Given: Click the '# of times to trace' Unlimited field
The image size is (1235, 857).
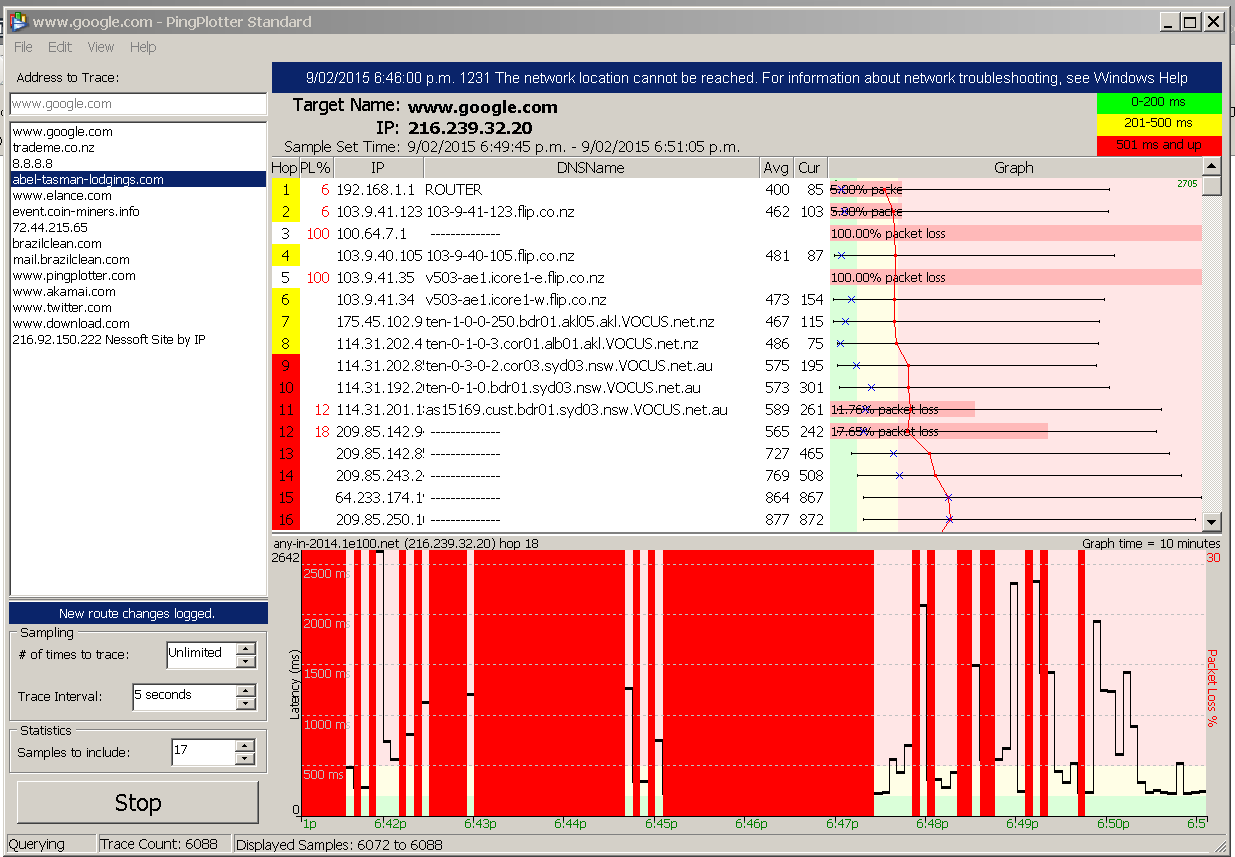Looking at the screenshot, I should click(x=201, y=654).
